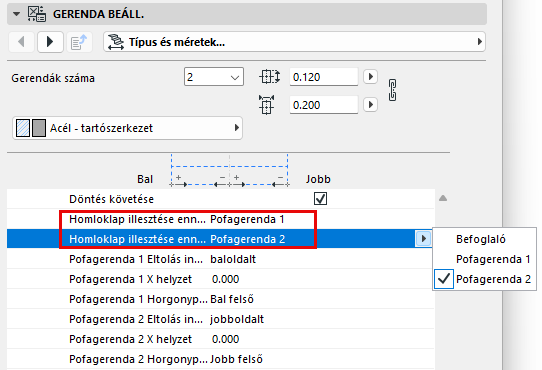Screen dimensions: 542x370
Task: Open the Típus és méretek... page selector
Action: click(x=294, y=42)
